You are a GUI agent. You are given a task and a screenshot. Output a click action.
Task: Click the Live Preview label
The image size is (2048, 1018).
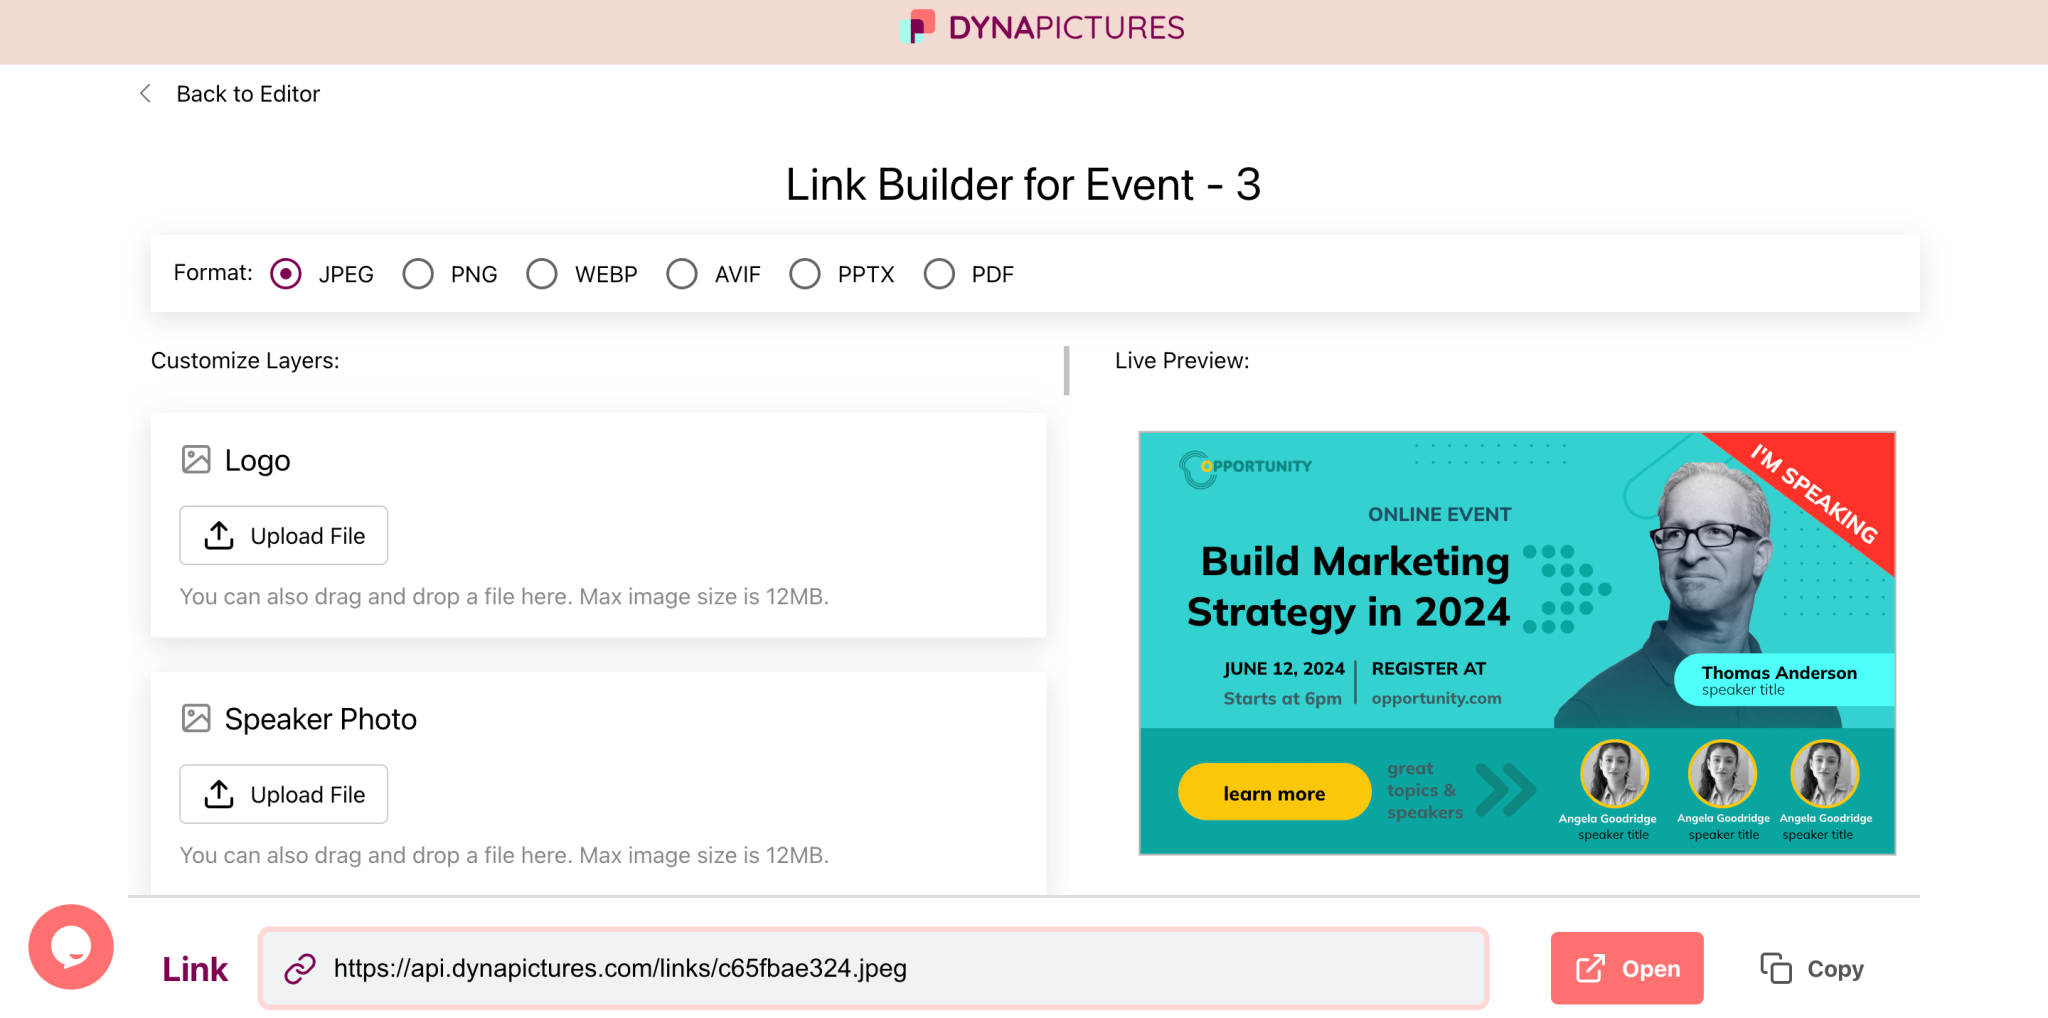[1182, 360]
